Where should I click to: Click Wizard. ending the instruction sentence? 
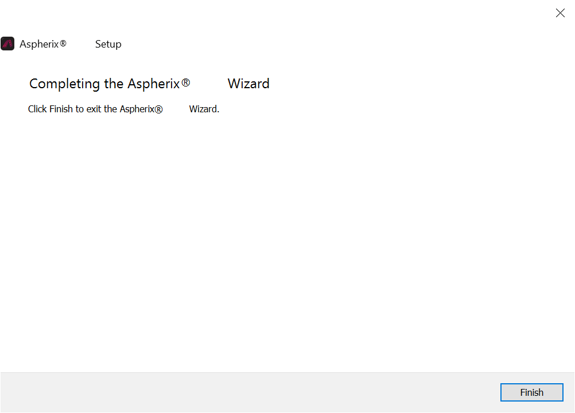pyautogui.click(x=204, y=109)
